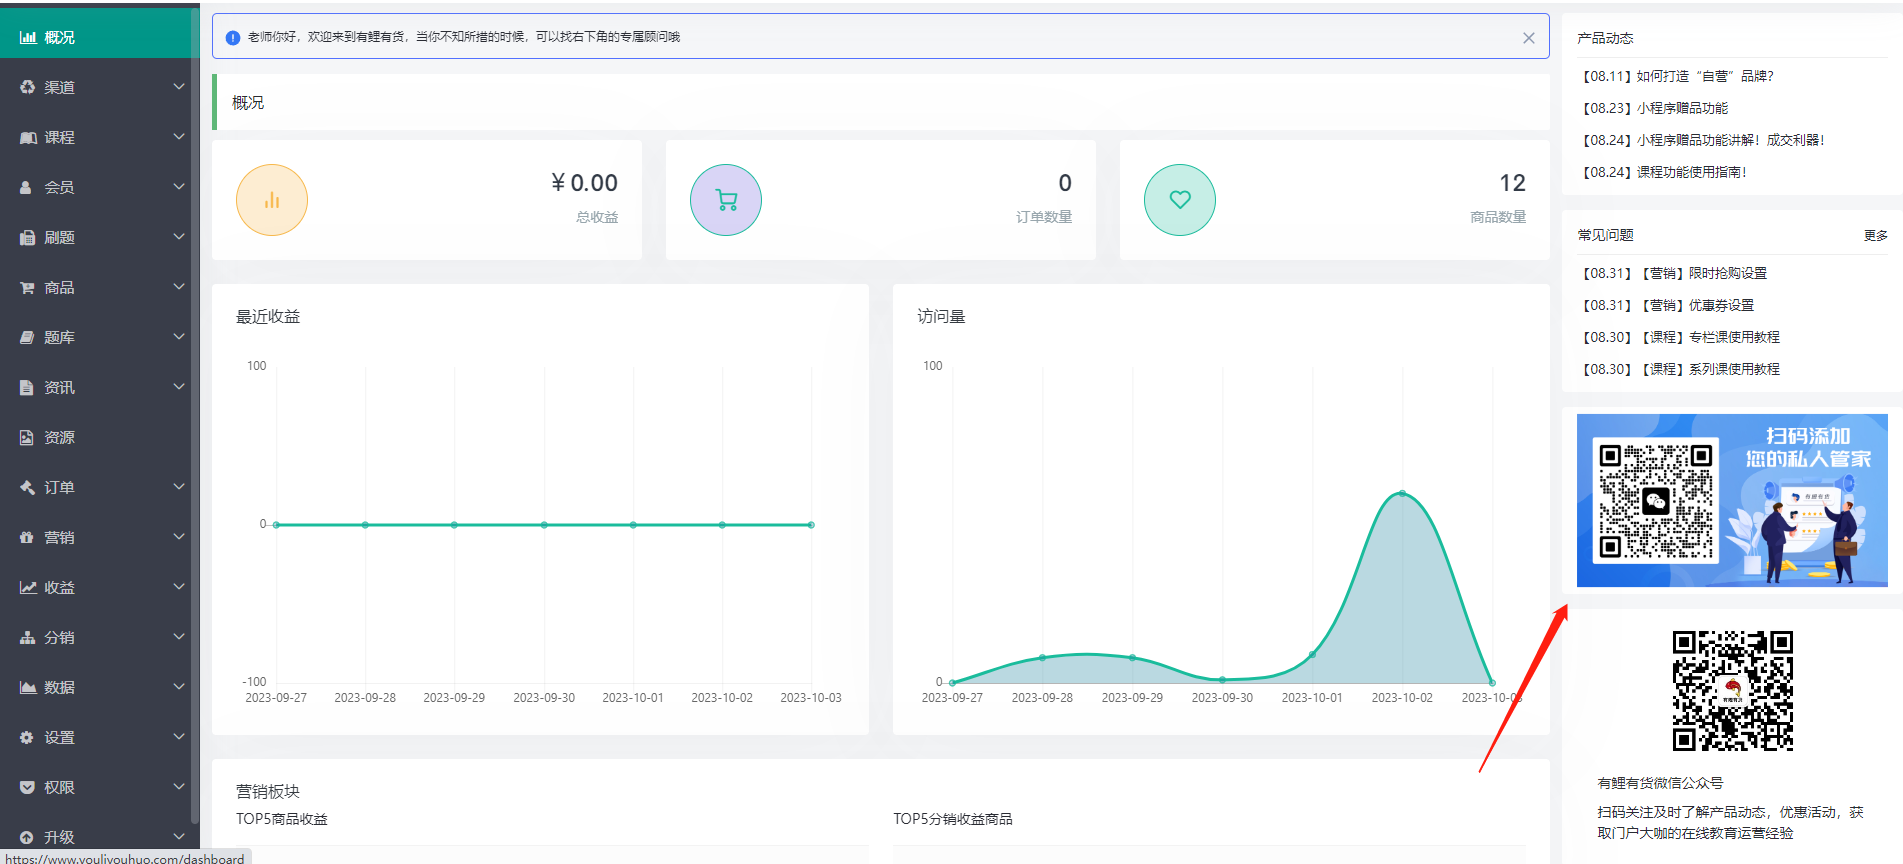Screen dimensions: 1903x864
Task: Click the green 商品数量 heart icon
Action: coord(1180,200)
